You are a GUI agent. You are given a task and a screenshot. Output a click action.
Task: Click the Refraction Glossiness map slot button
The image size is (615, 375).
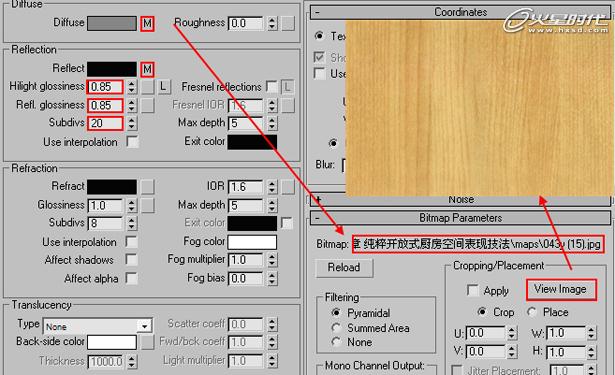tap(147, 205)
